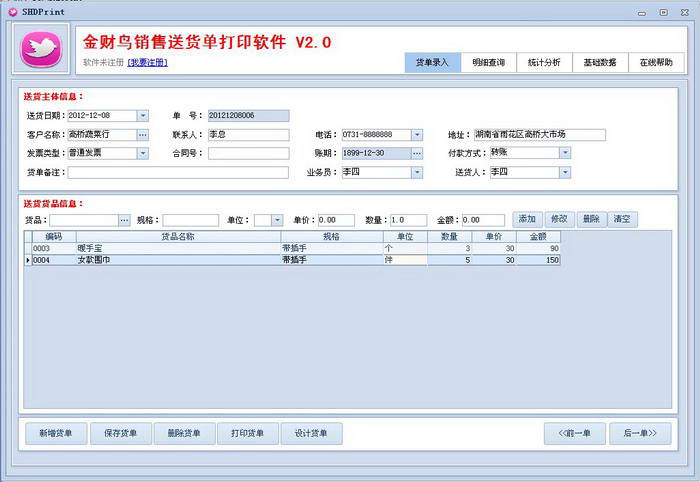Click 保存货单 button
Image resolution: width=700 pixels, height=482 pixels.
pos(121,433)
